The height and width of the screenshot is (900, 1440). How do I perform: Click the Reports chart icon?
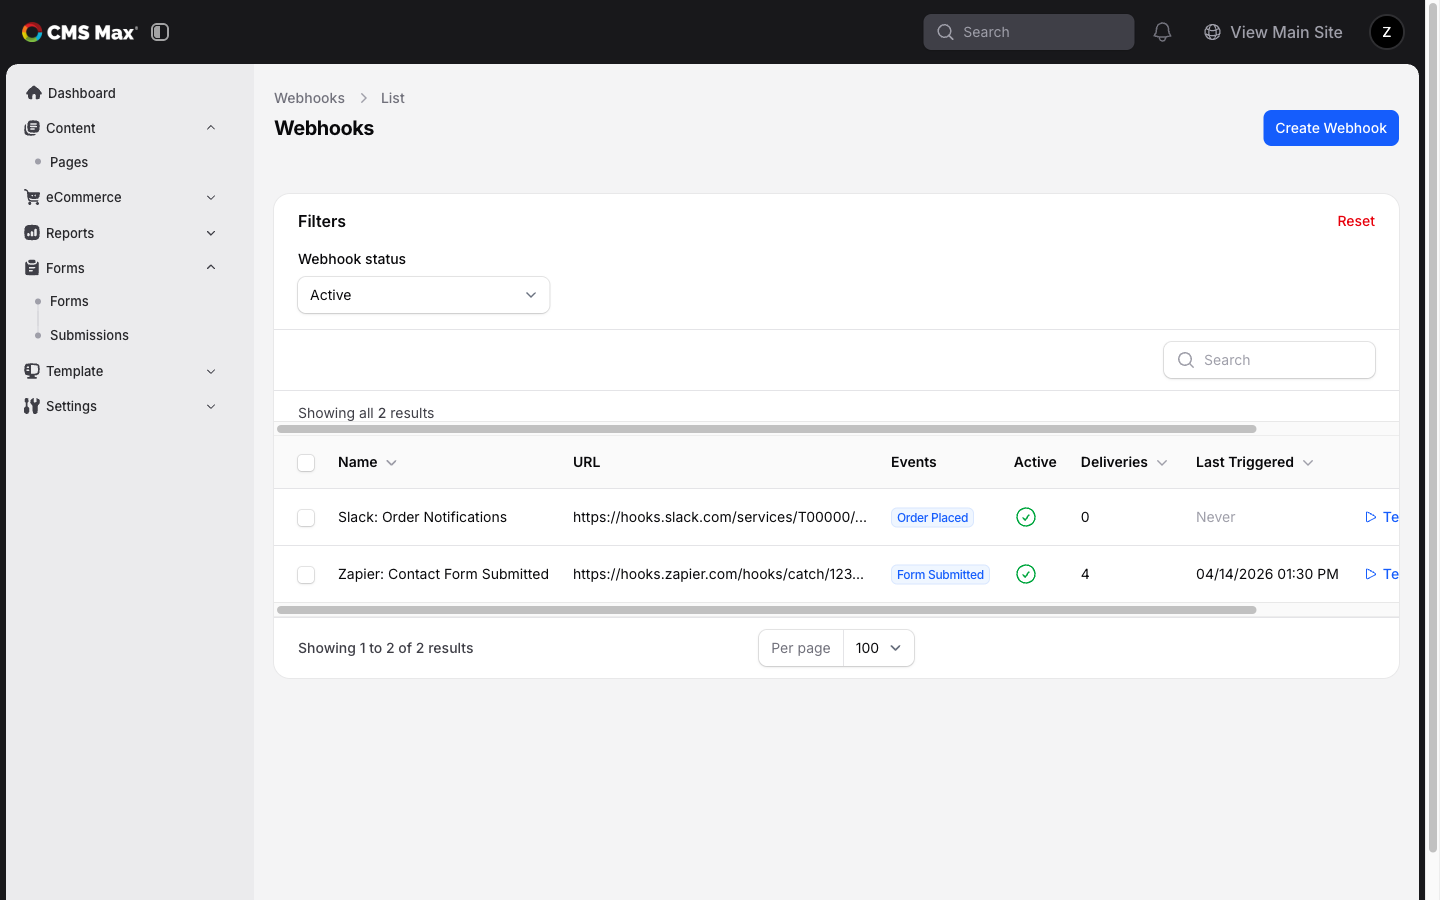pyautogui.click(x=32, y=233)
